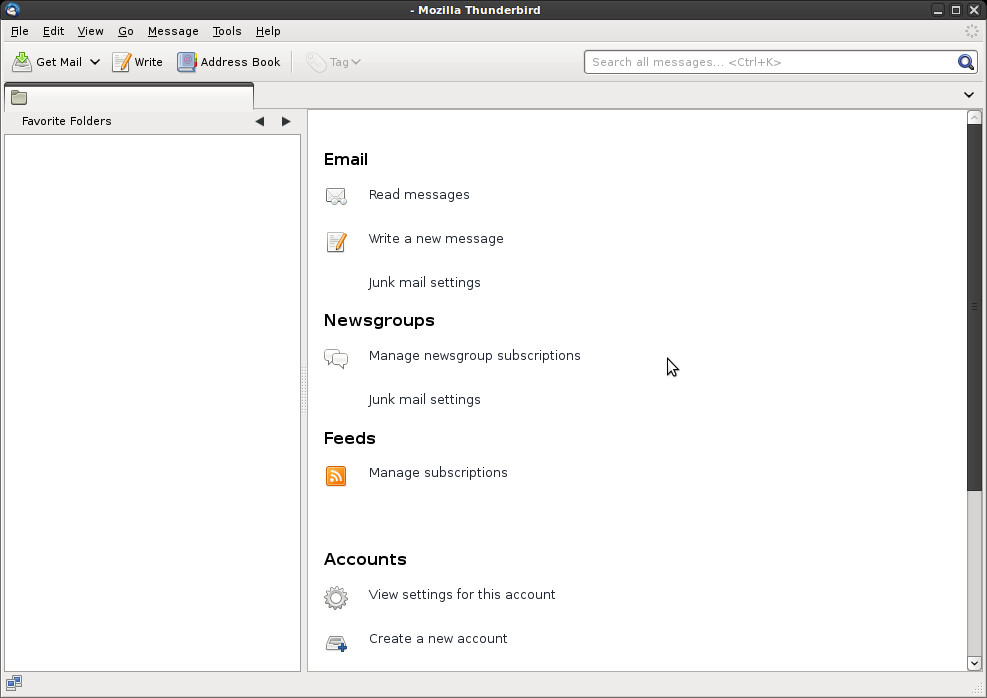
Task: Open the Get Mail dropdown arrow
Action: [x=95, y=62]
